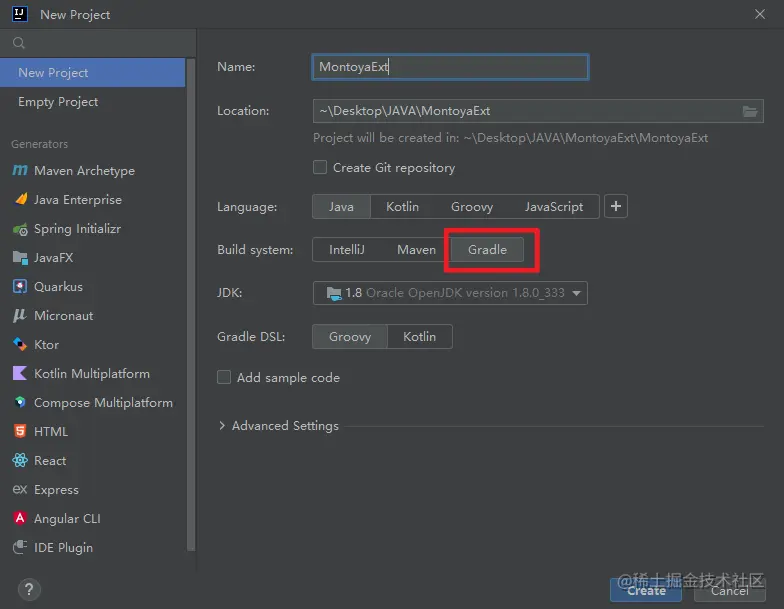The height and width of the screenshot is (609, 784).
Task: Open the JDK dropdown arrow
Action: point(576,293)
